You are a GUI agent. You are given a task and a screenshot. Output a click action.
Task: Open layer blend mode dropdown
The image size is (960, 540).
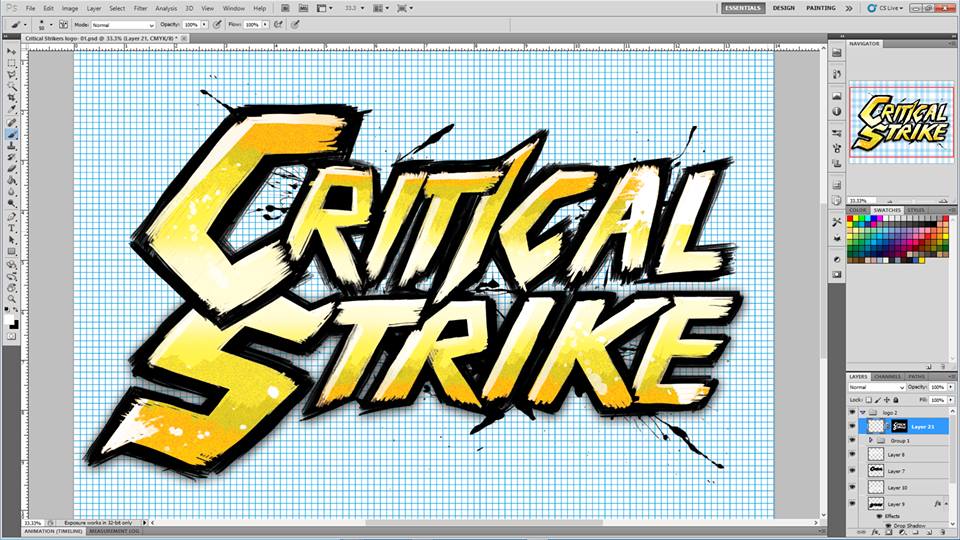[x=876, y=388]
